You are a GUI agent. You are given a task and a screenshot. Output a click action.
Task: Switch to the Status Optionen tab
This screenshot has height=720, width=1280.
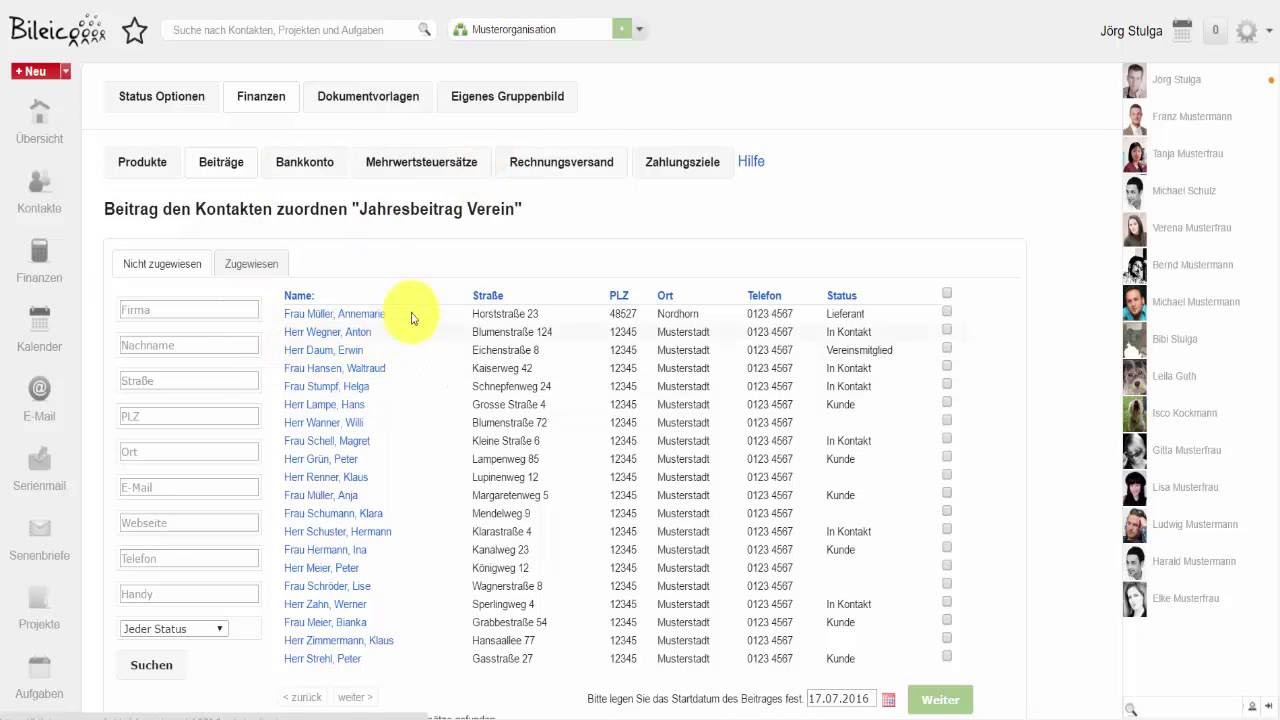pos(162,97)
